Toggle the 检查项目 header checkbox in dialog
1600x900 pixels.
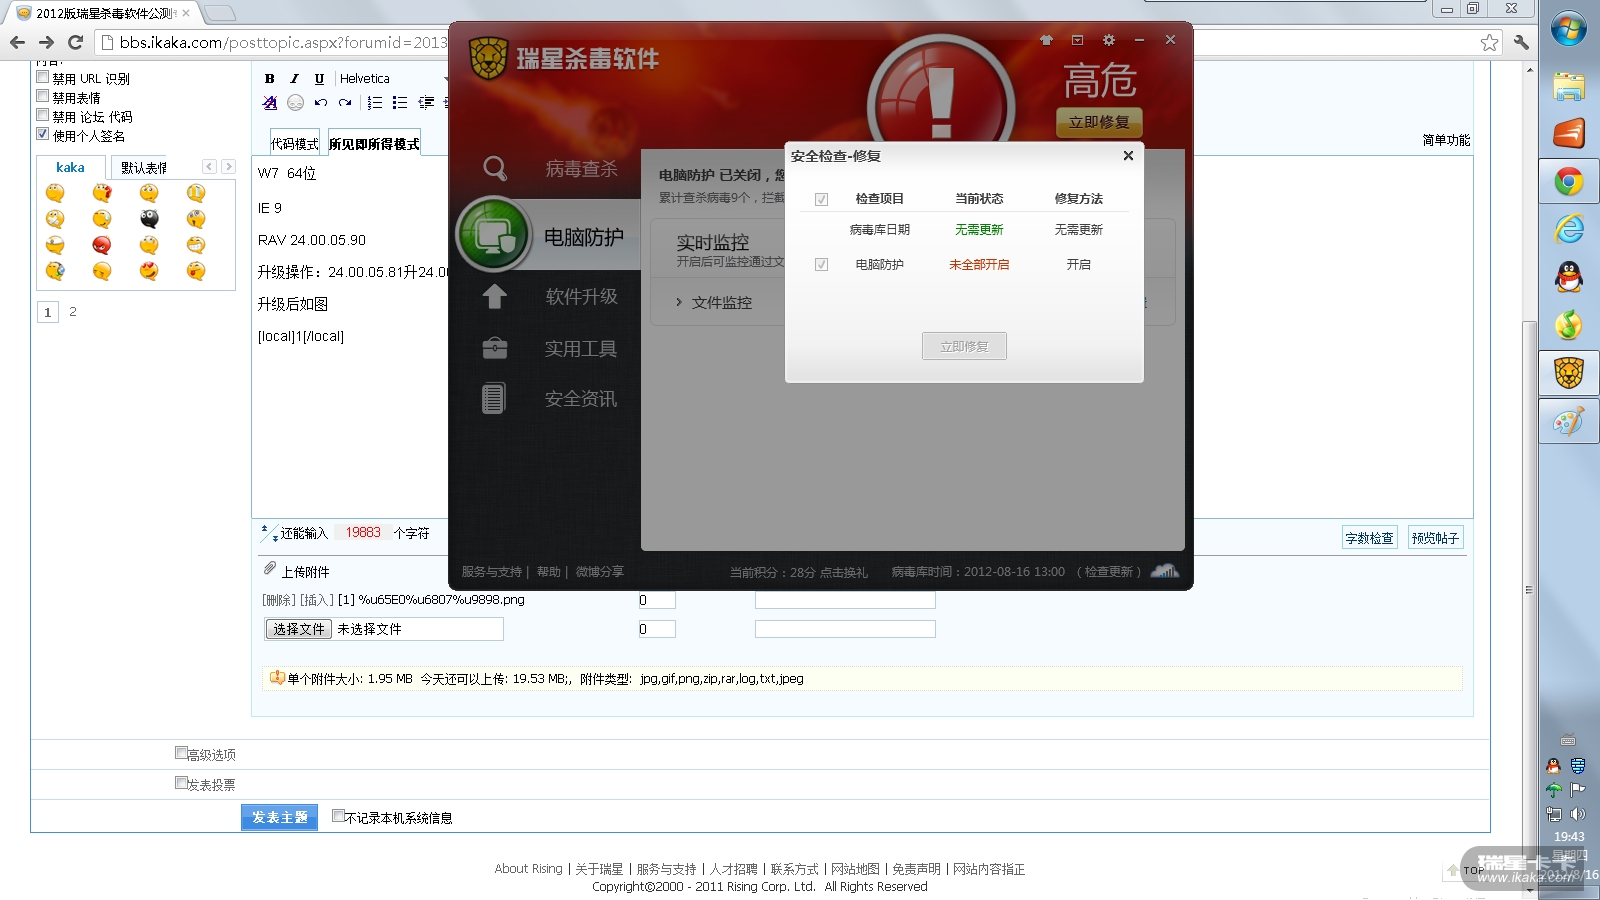(x=821, y=199)
